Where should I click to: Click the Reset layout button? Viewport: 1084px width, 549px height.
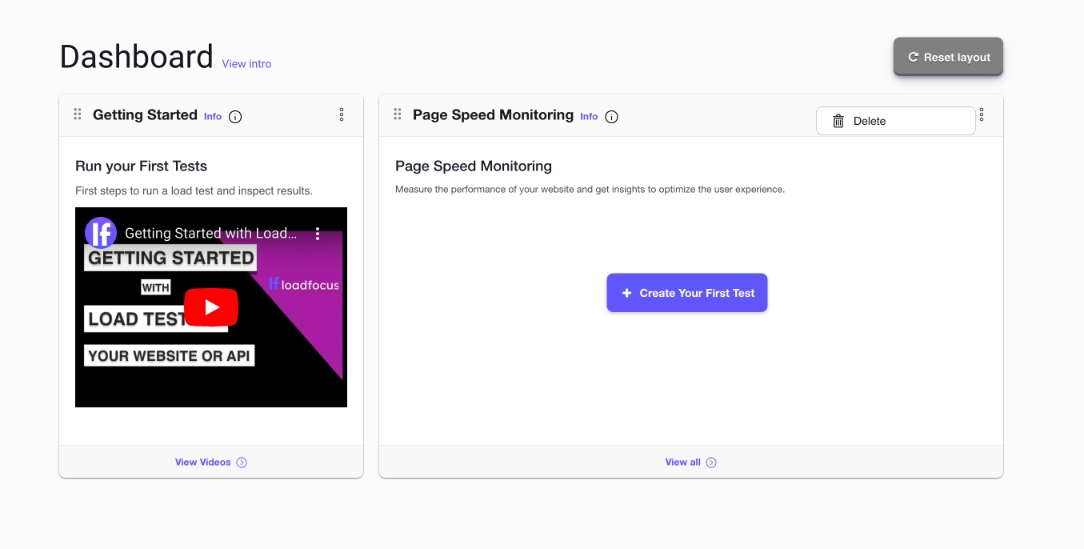[x=947, y=57]
